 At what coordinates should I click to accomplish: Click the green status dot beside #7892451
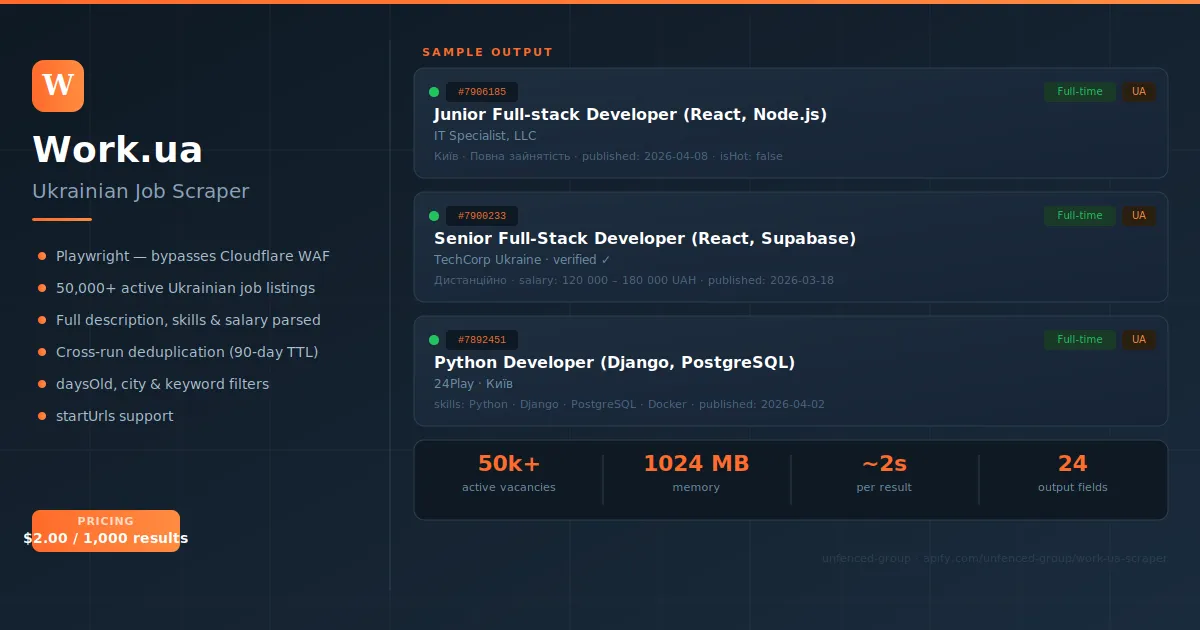coord(434,340)
